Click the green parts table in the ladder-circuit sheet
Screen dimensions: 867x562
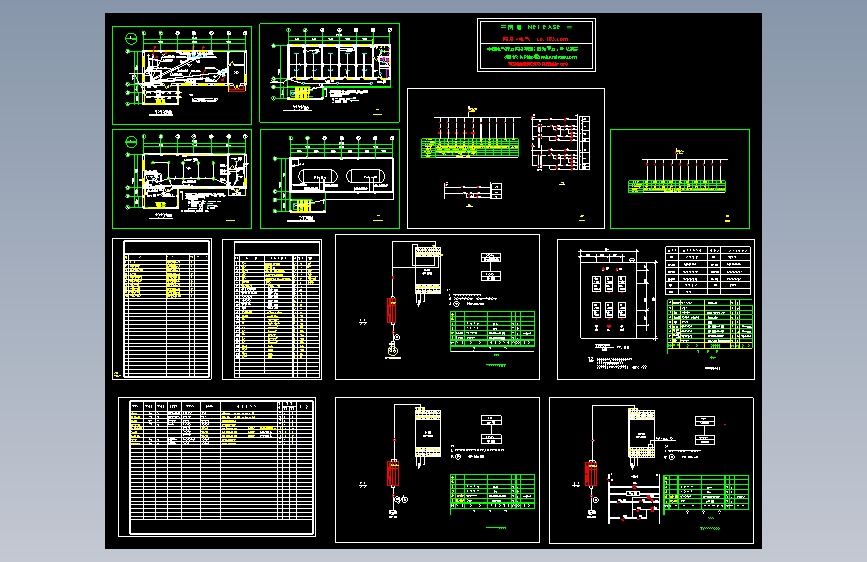706,492
